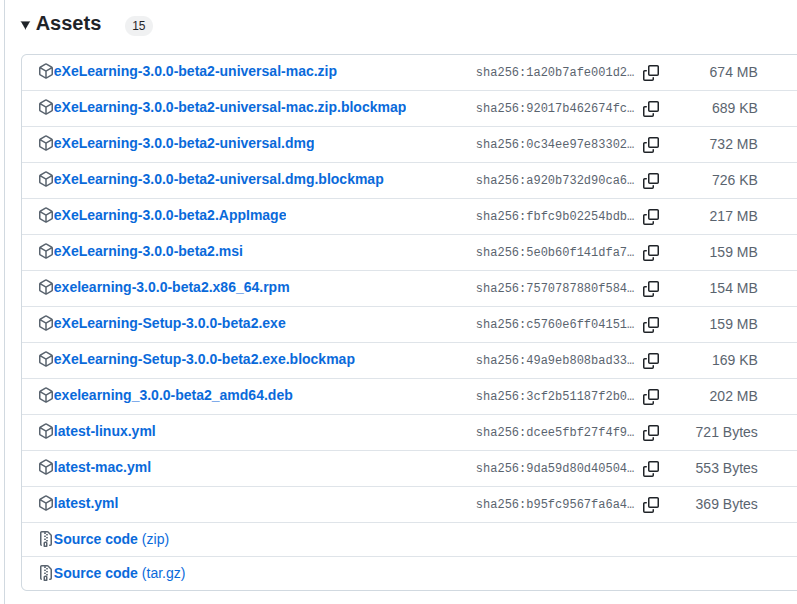The height and width of the screenshot is (604, 797).
Task: Copy SHA256 for latest-mac.yml
Action: (x=651, y=469)
